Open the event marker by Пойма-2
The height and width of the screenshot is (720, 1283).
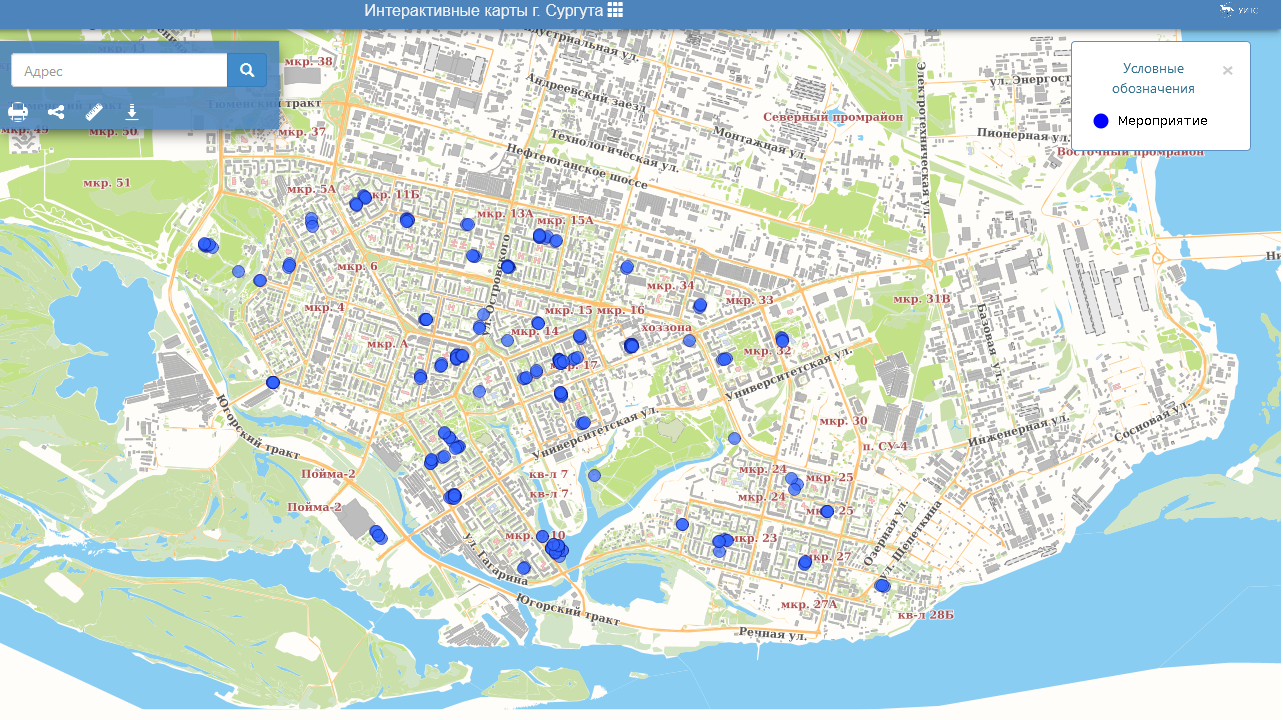pos(378,535)
